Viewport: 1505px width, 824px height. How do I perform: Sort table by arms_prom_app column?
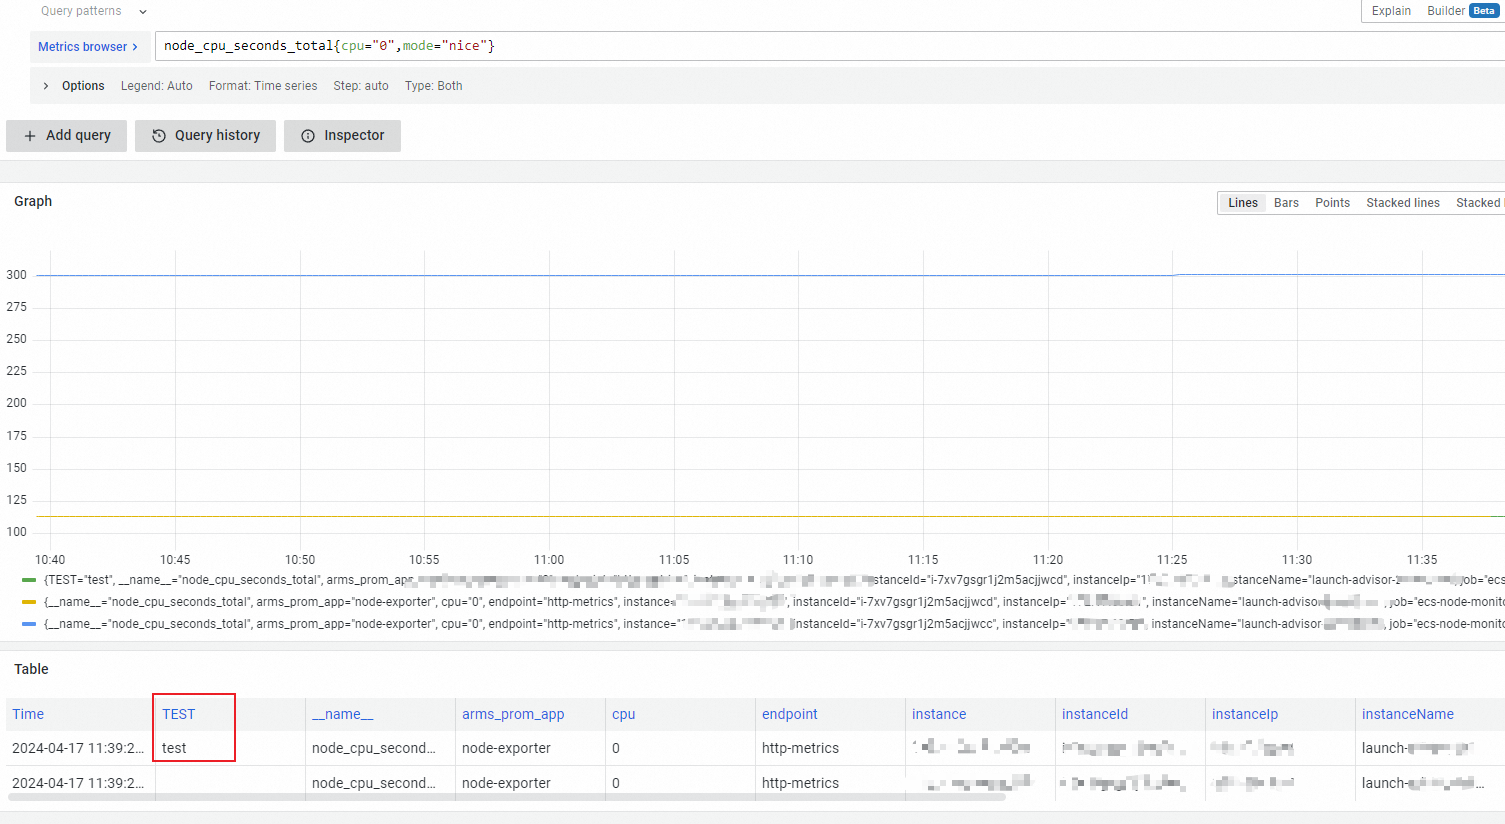coord(513,714)
